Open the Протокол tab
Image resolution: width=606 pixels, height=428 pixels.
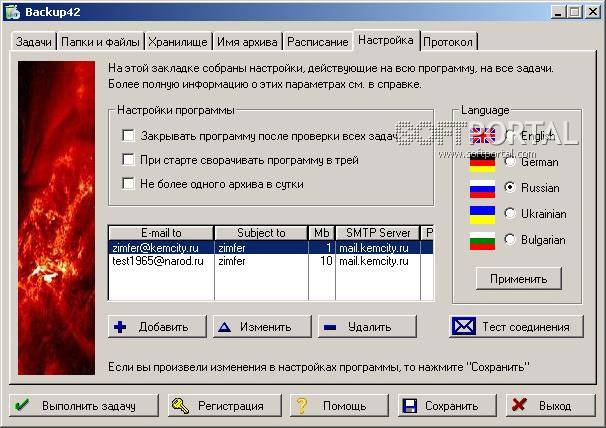click(448, 42)
